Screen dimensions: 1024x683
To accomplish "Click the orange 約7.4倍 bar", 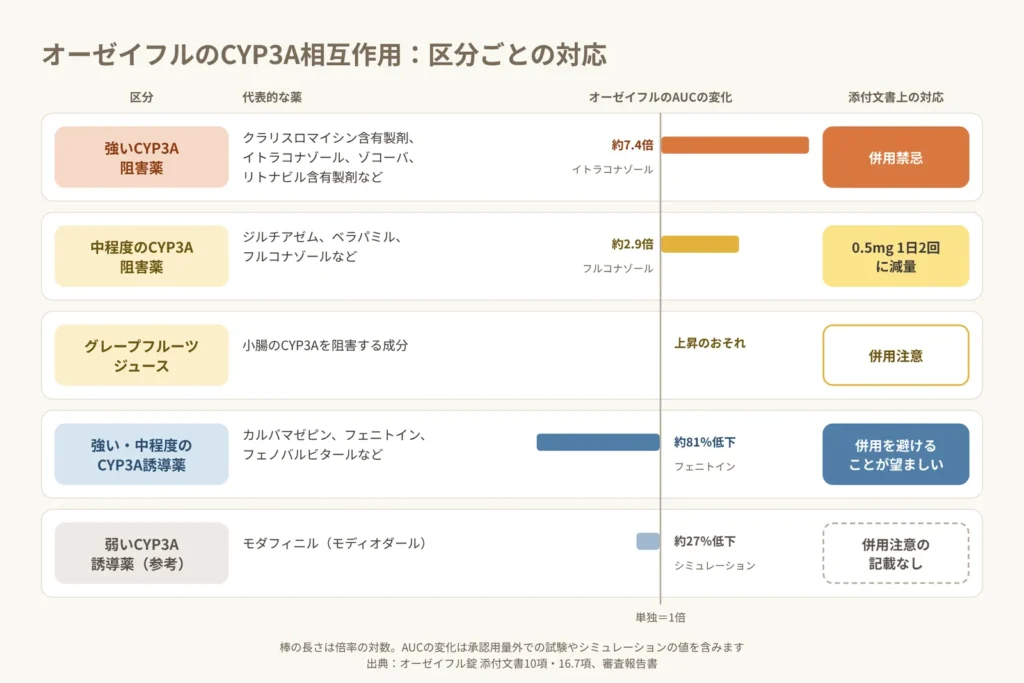I will click(735, 145).
